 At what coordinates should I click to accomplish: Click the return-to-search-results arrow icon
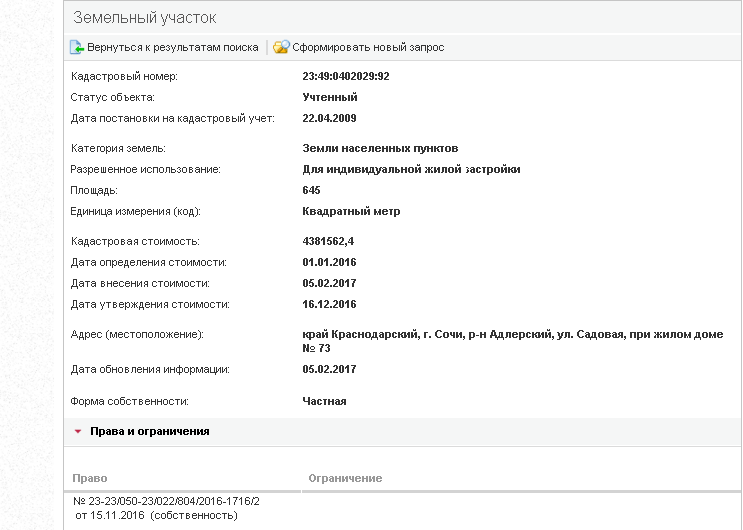pyautogui.click(x=77, y=47)
